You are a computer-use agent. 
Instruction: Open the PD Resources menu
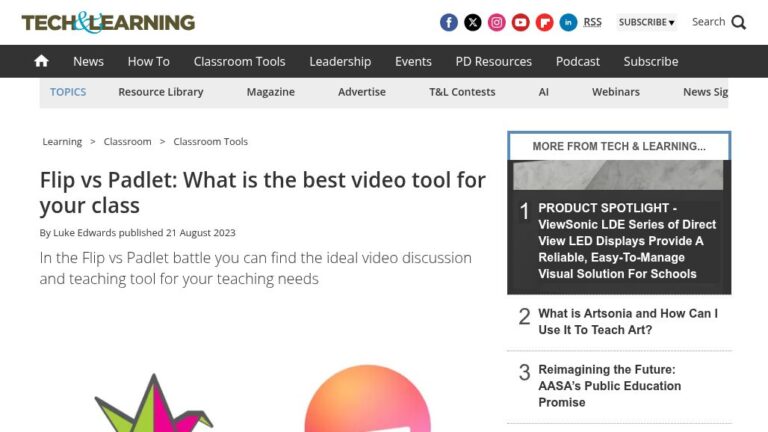pyautogui.click(x=493, y=61)
